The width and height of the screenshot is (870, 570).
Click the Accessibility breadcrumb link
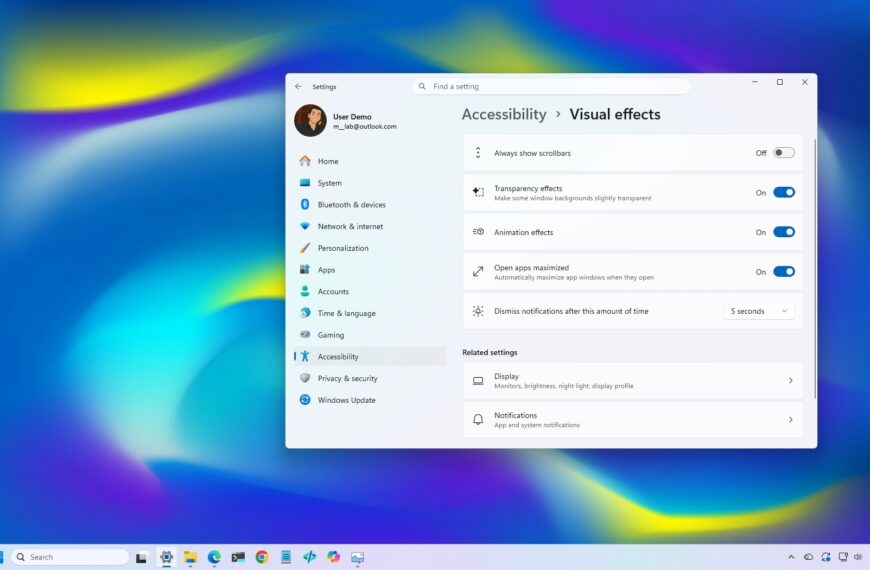point(504,114)
